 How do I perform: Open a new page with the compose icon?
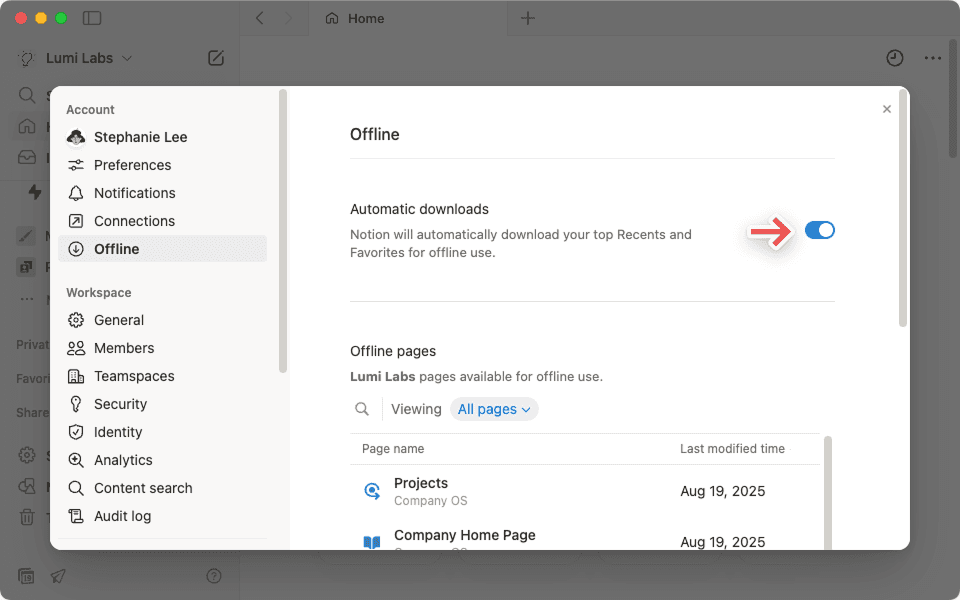tap(216, 58)
